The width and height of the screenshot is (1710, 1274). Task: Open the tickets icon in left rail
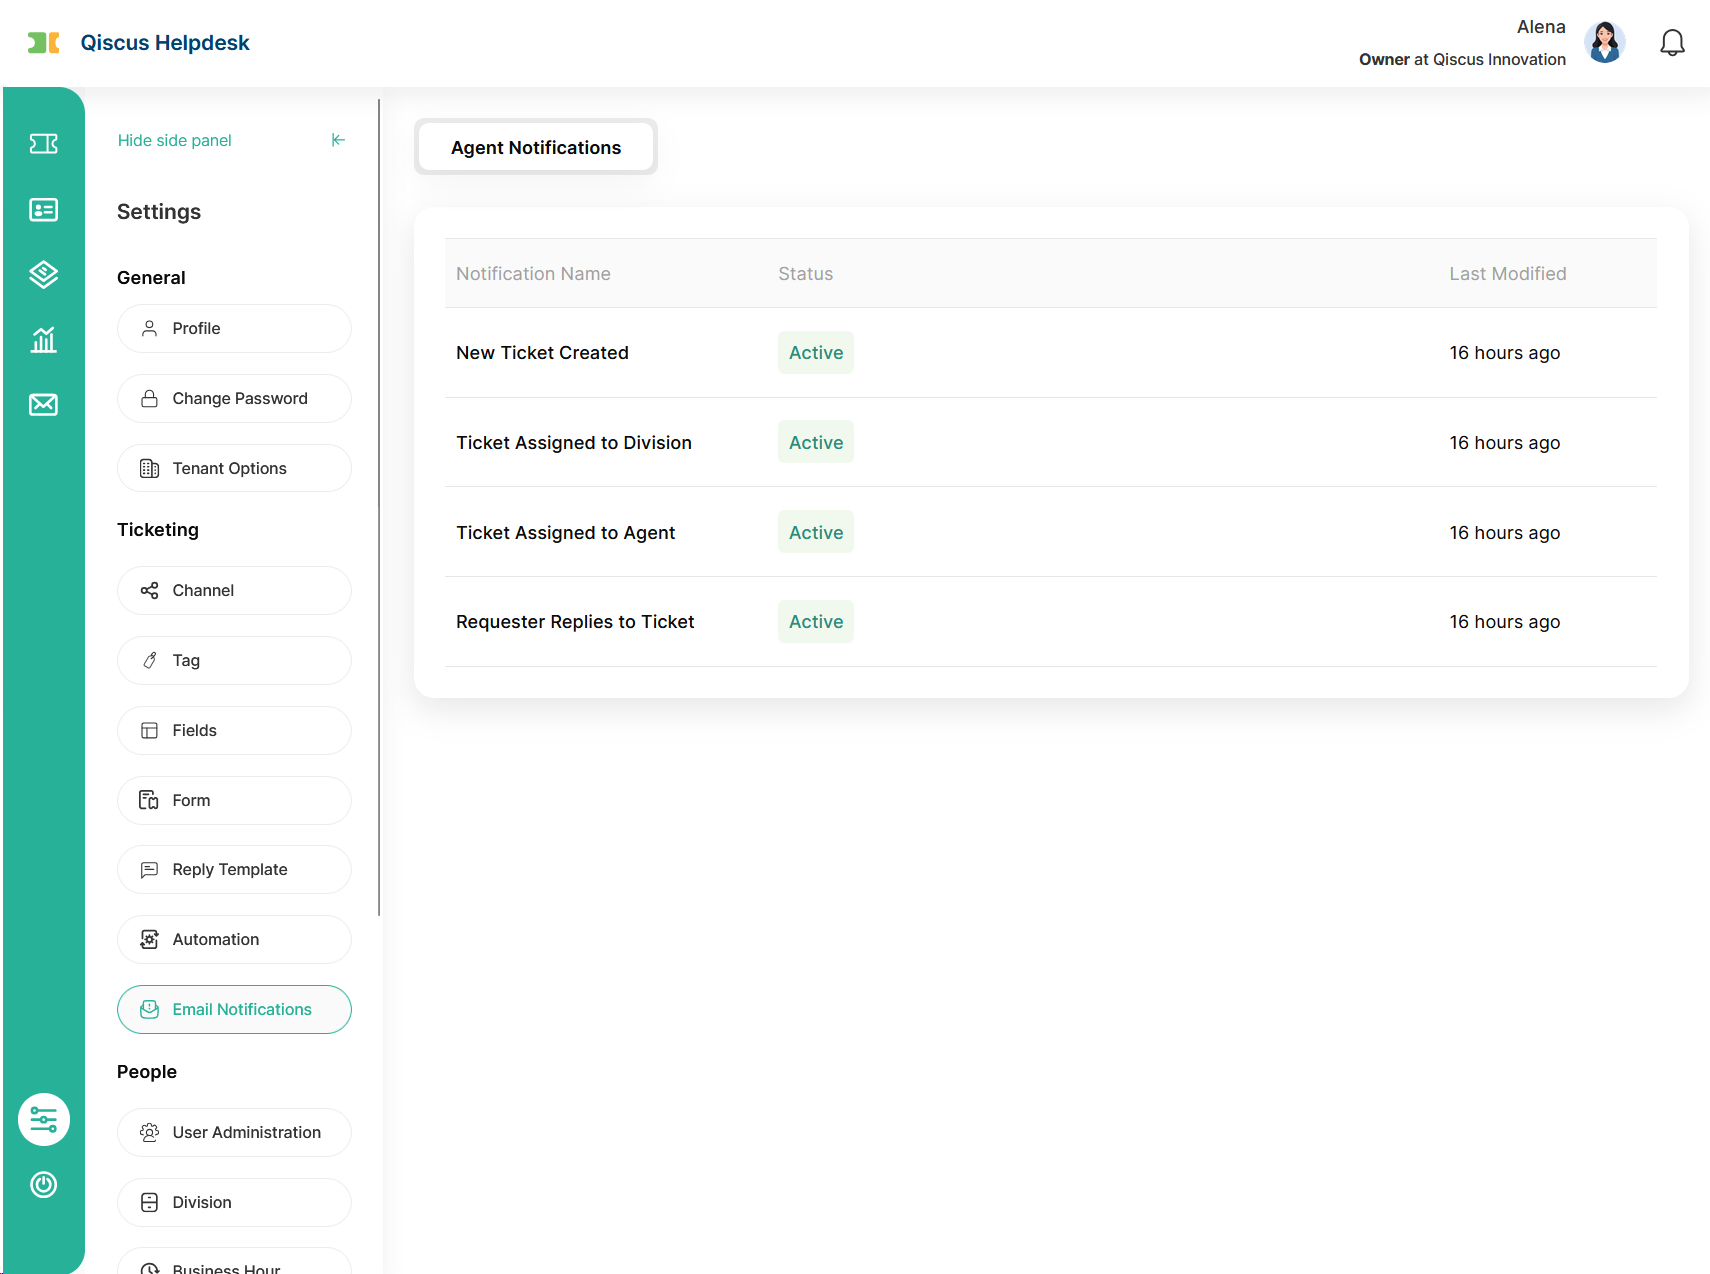tap(43, 144)
